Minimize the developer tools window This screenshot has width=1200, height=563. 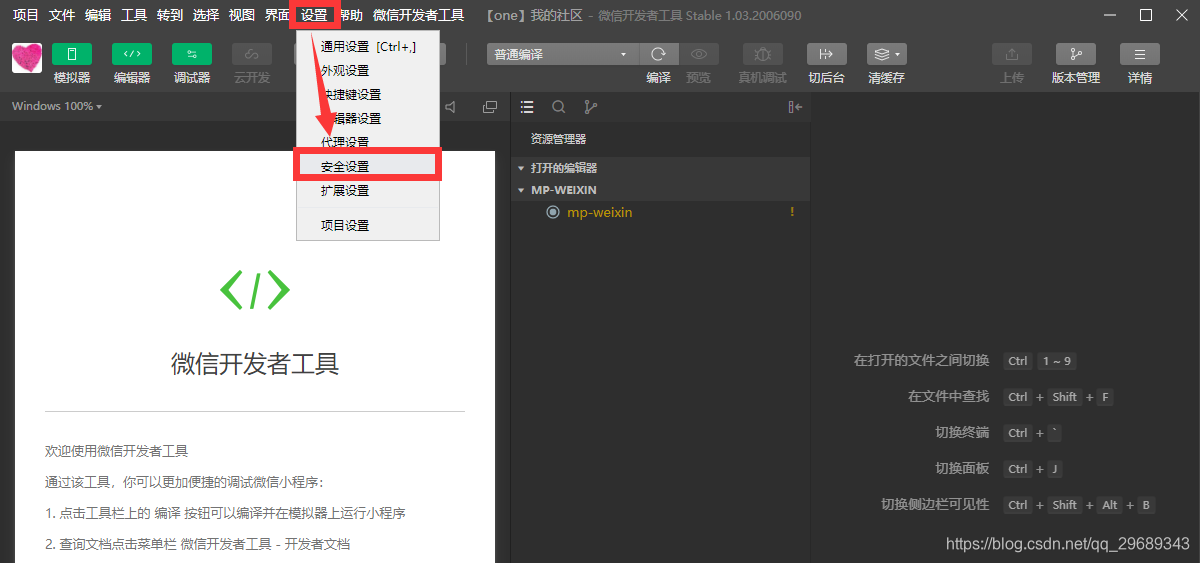tap(1109, 15)
